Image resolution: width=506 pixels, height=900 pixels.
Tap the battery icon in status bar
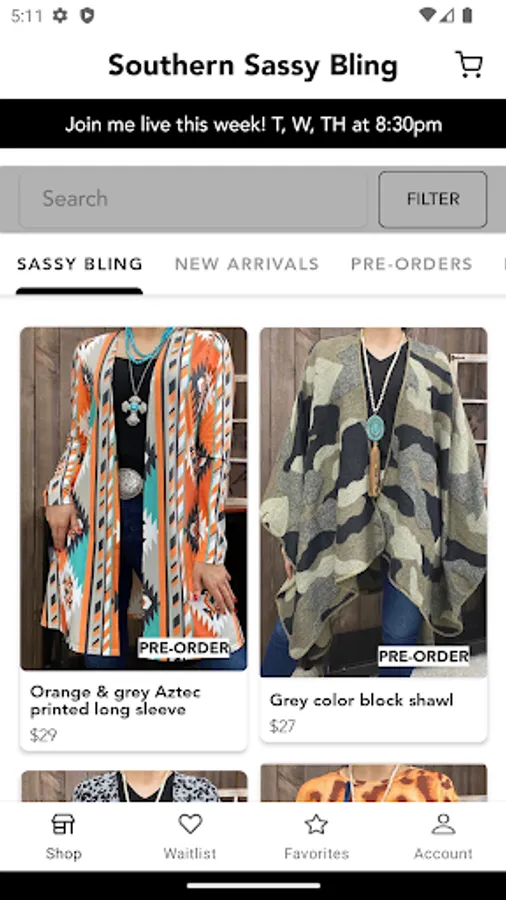(x=468, y=15)
